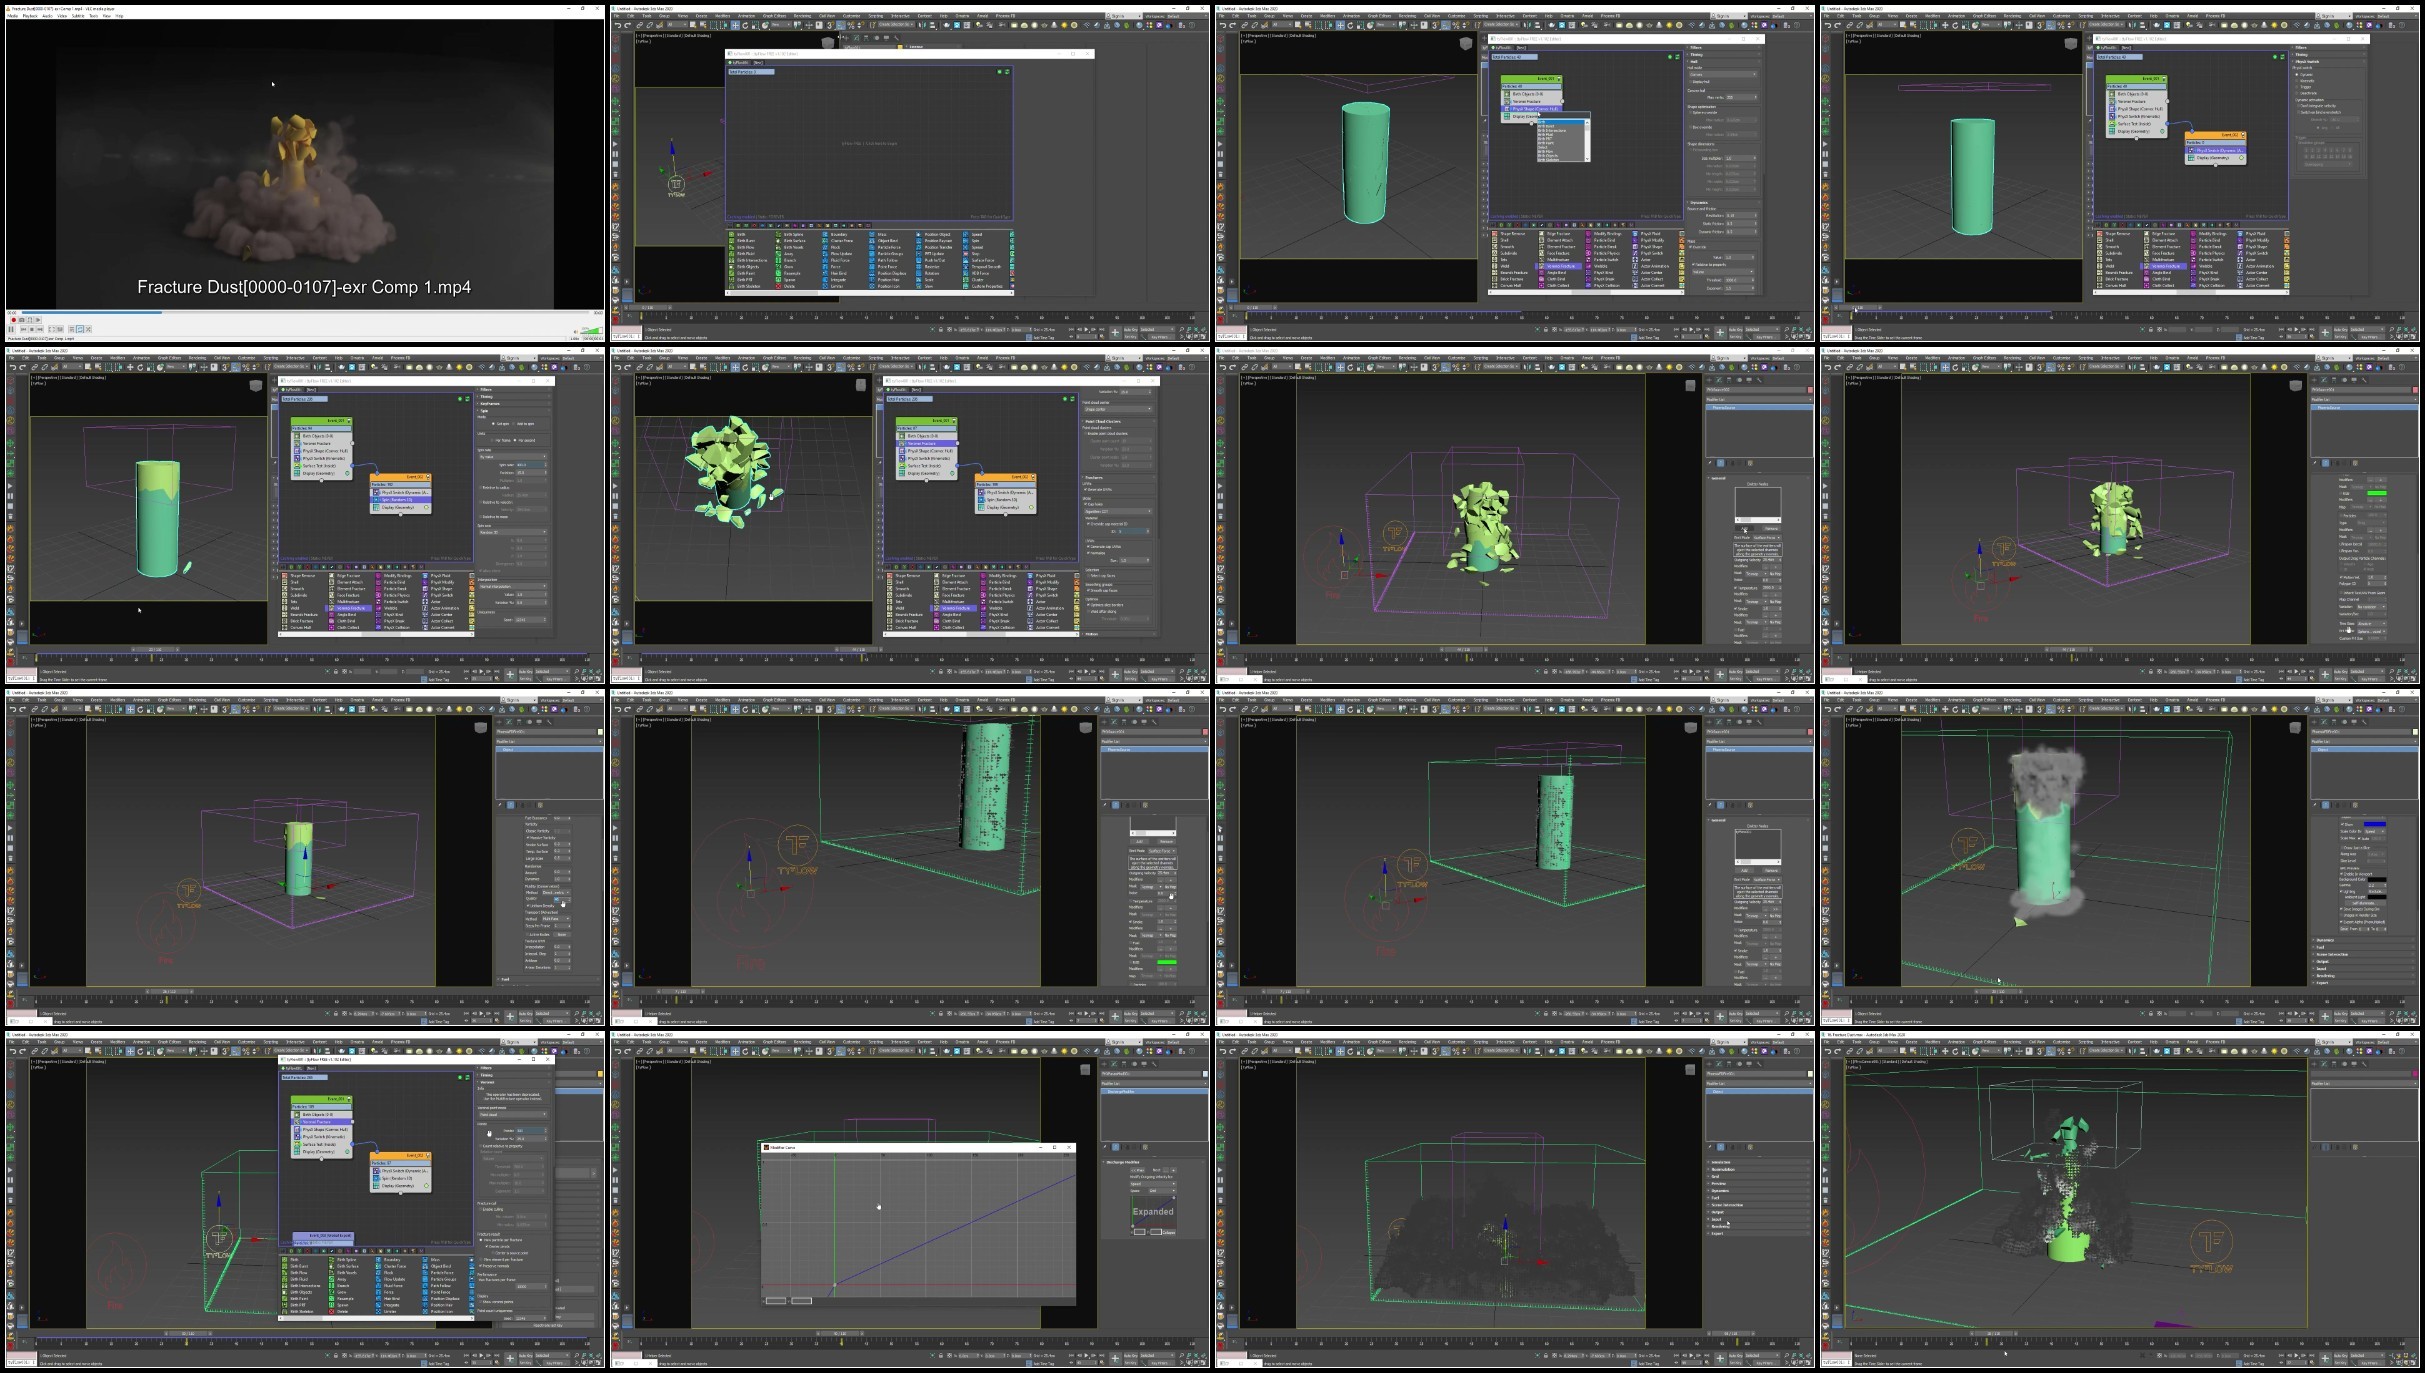Choose Select and Link in the Modifier Curve frame
The height and width of the screenshot is (1373, 2425).
(641, 1051)
